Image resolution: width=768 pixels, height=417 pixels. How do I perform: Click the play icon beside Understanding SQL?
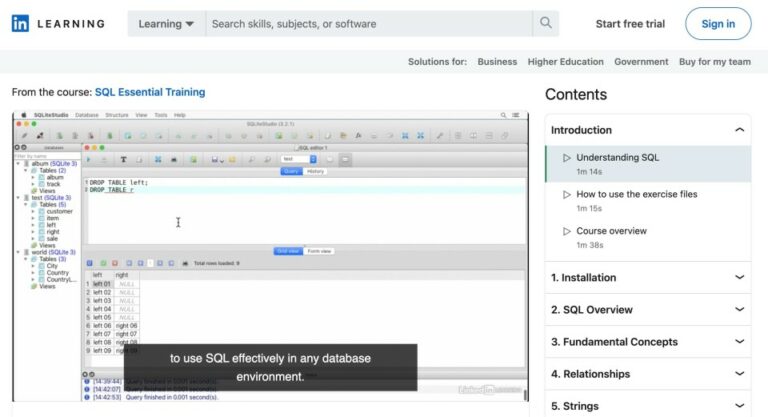[x=567, y=158]
